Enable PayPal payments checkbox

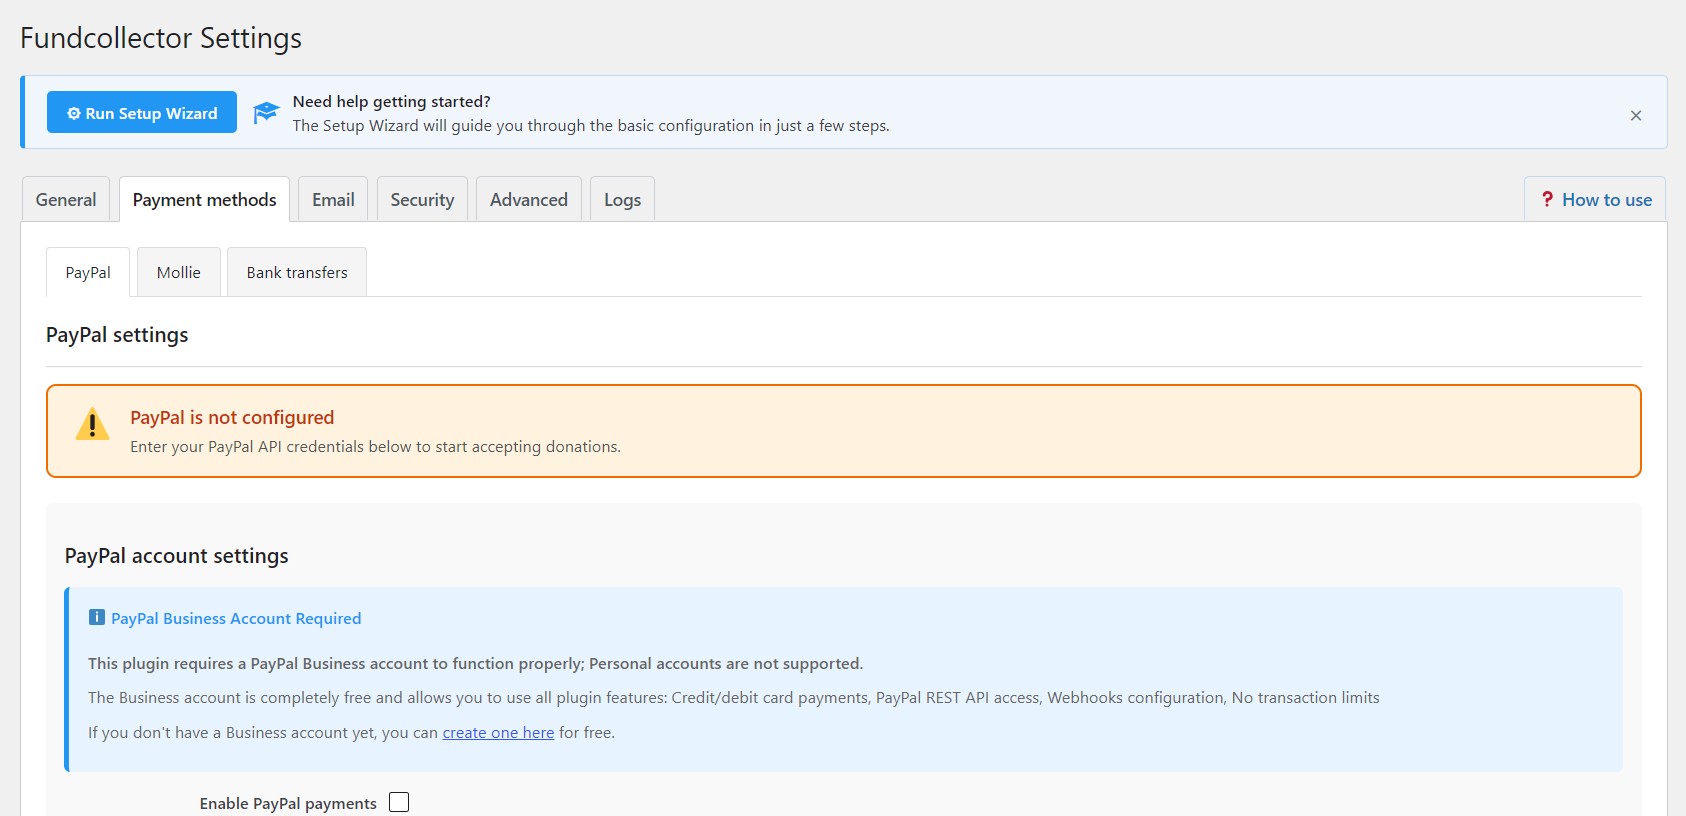[399, 802]
